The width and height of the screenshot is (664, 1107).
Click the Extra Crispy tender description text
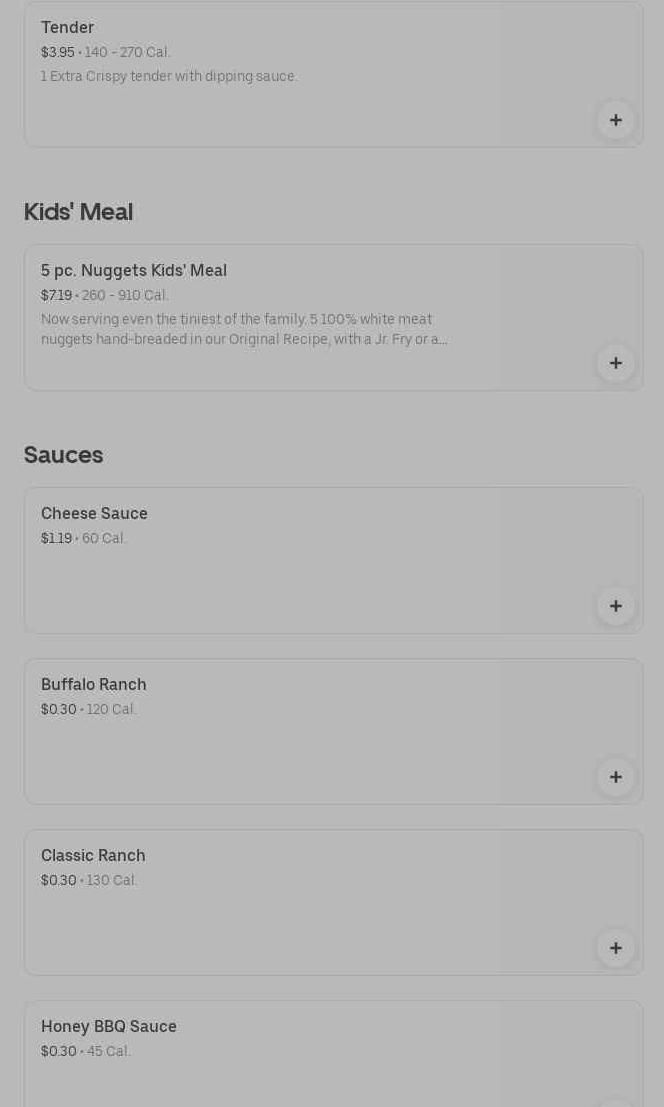(x=169, y=77)
